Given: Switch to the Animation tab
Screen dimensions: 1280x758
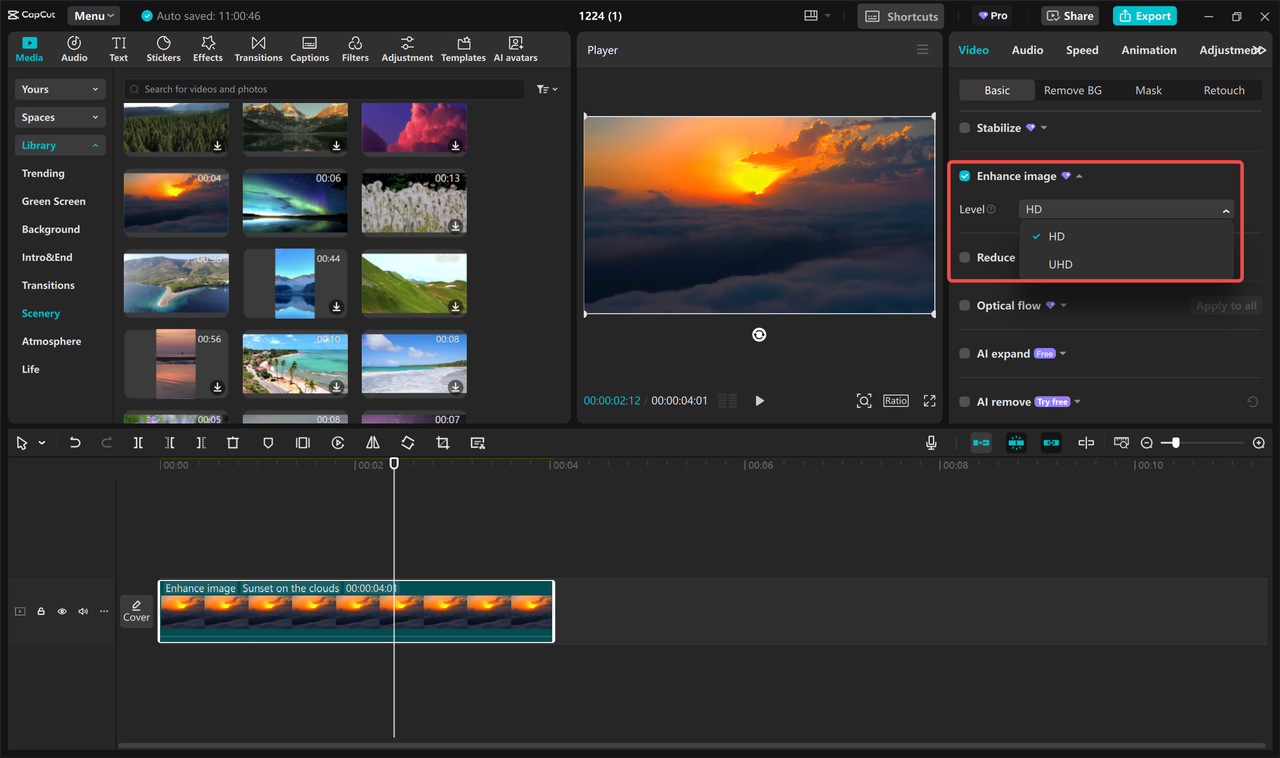Looking at the screenshot, I should point(1148,50).
